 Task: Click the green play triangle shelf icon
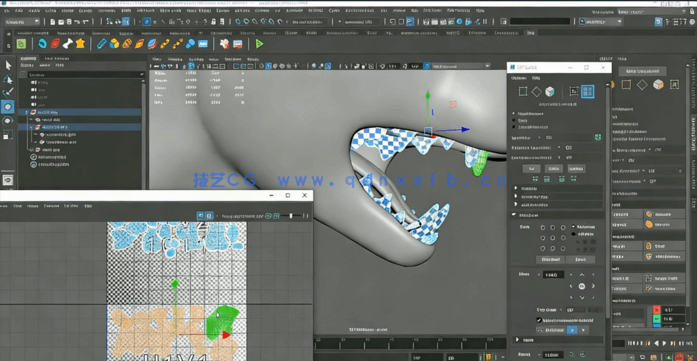pyautogui.click(x=259, y=44)
